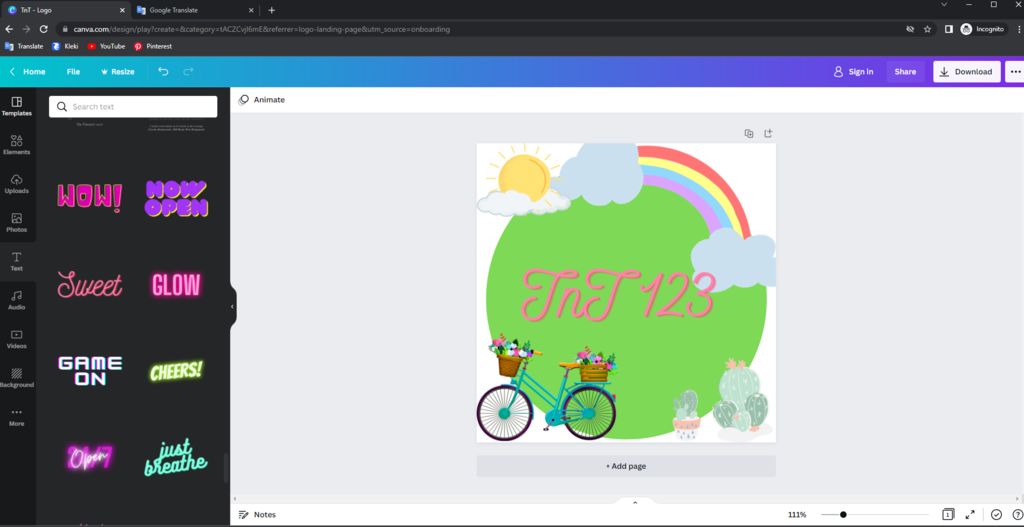1024x527 pixels.
Task: Open the tab search dropdown chevron
Action: click(x=944, y=5)
